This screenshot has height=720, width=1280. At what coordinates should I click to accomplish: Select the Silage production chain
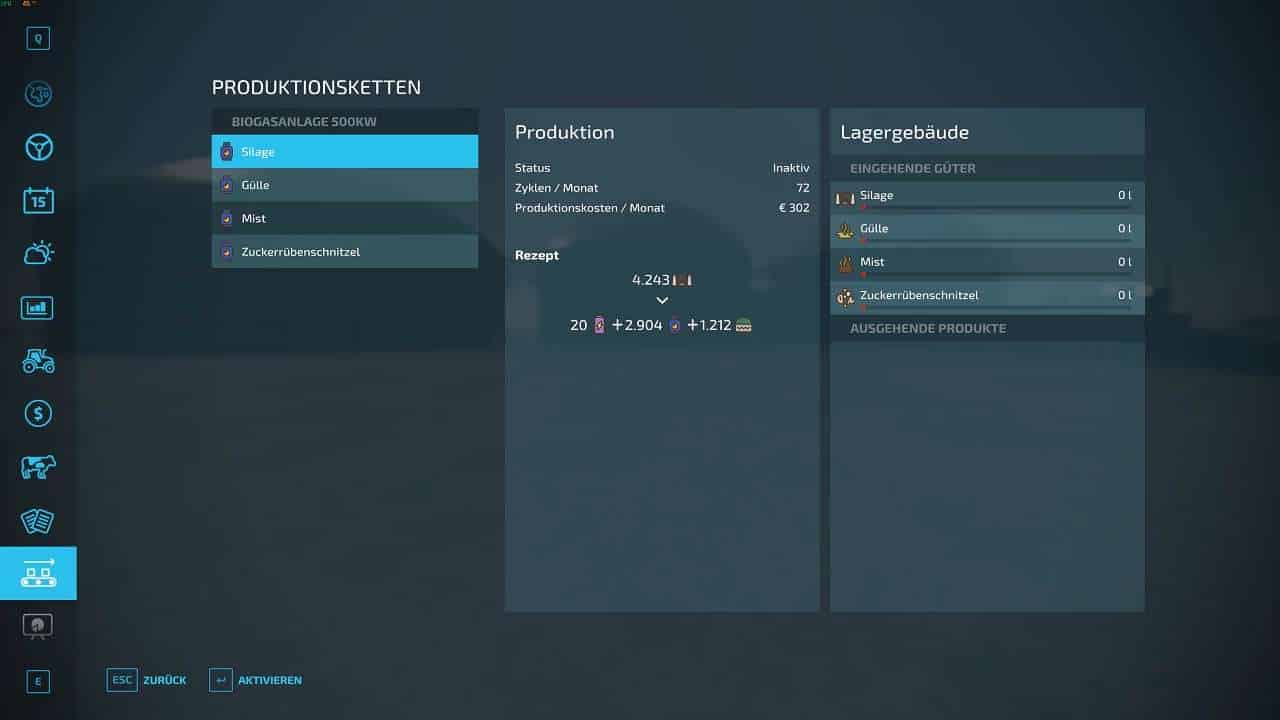tap(345, 152)
